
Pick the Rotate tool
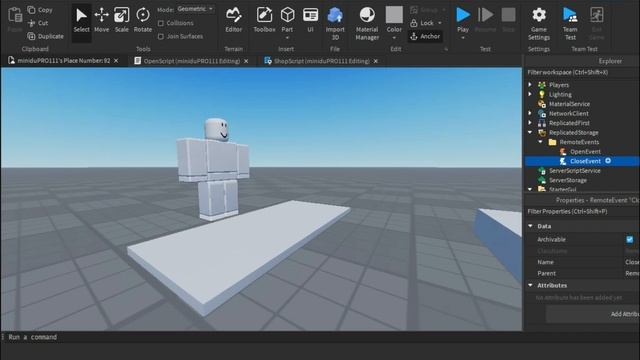coord(142,20)
